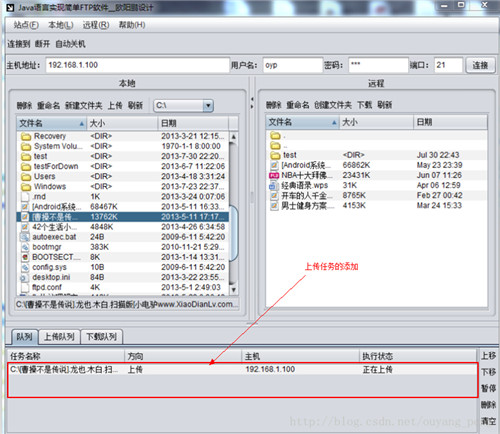500x434 pixels.
Task: Open the 站点(F) menu
Action: [26, 25]
